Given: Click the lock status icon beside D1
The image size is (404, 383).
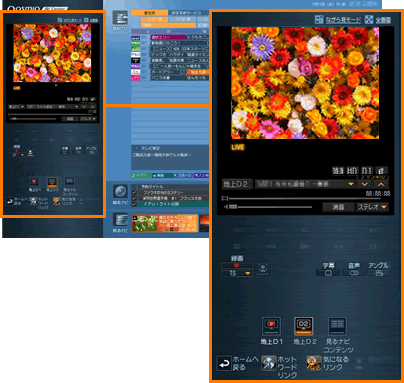Looking at the screenshot, I should point(381,170).
